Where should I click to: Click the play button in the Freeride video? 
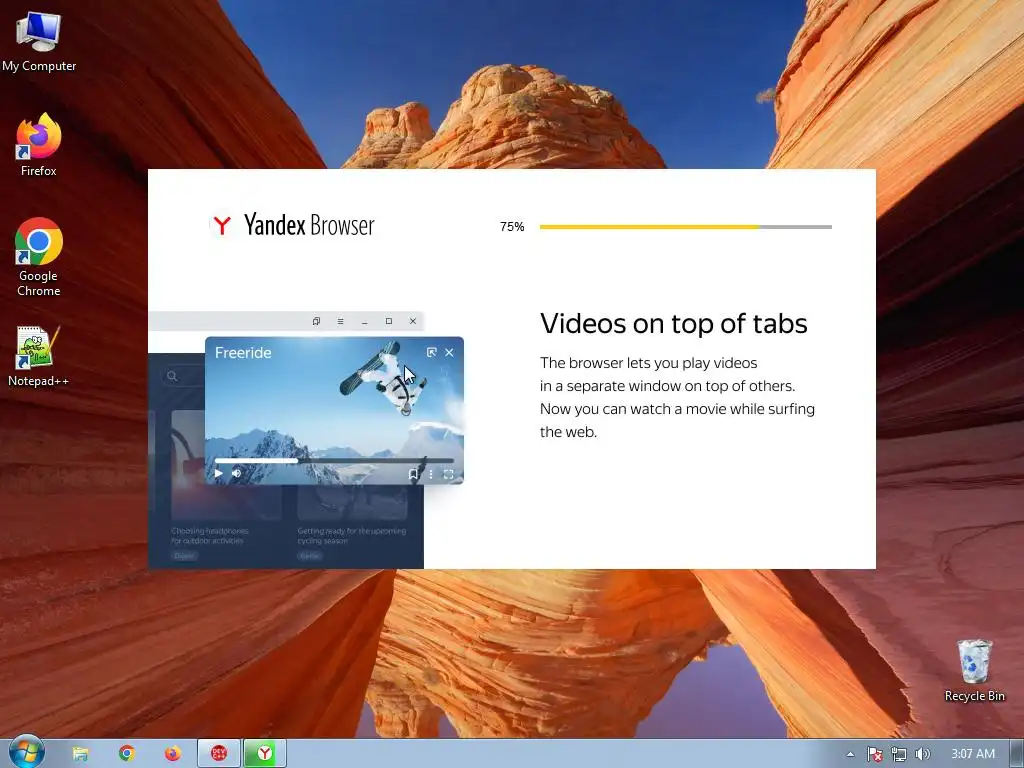coord(219,473)
